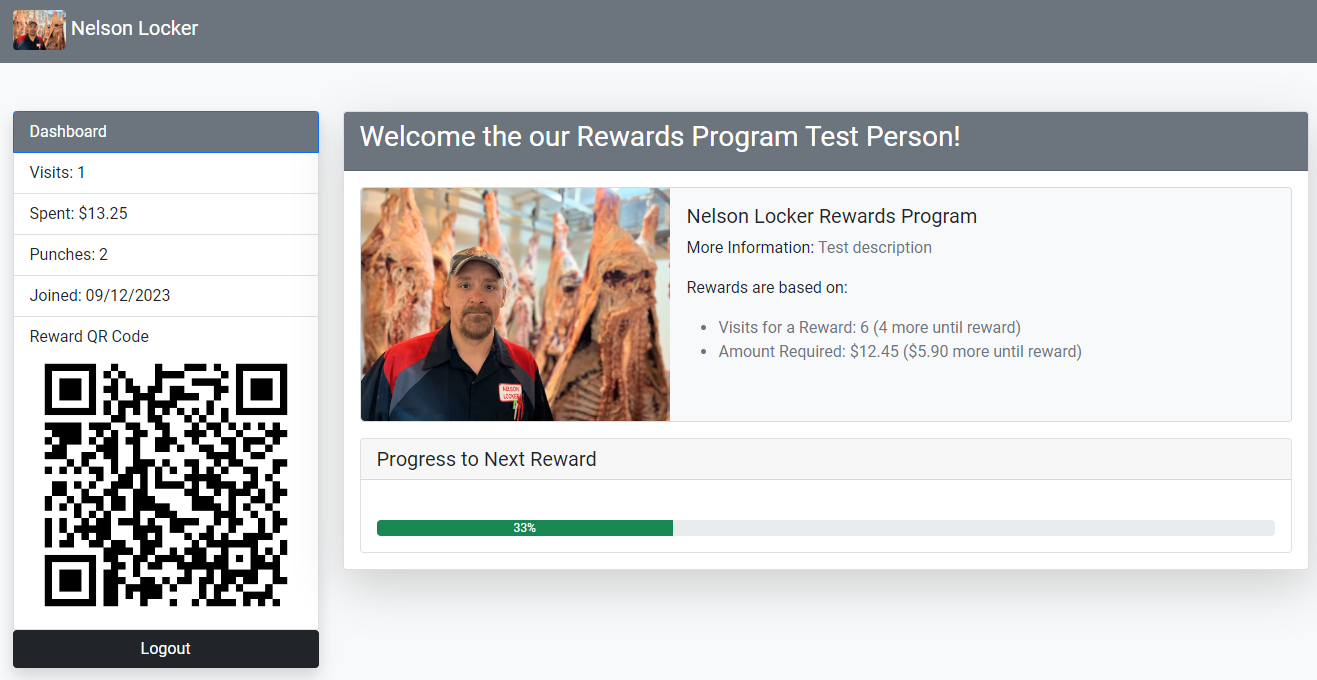1317x680 pixels.
Task: Click the 33% green progress bar
Action: [524, 527]
